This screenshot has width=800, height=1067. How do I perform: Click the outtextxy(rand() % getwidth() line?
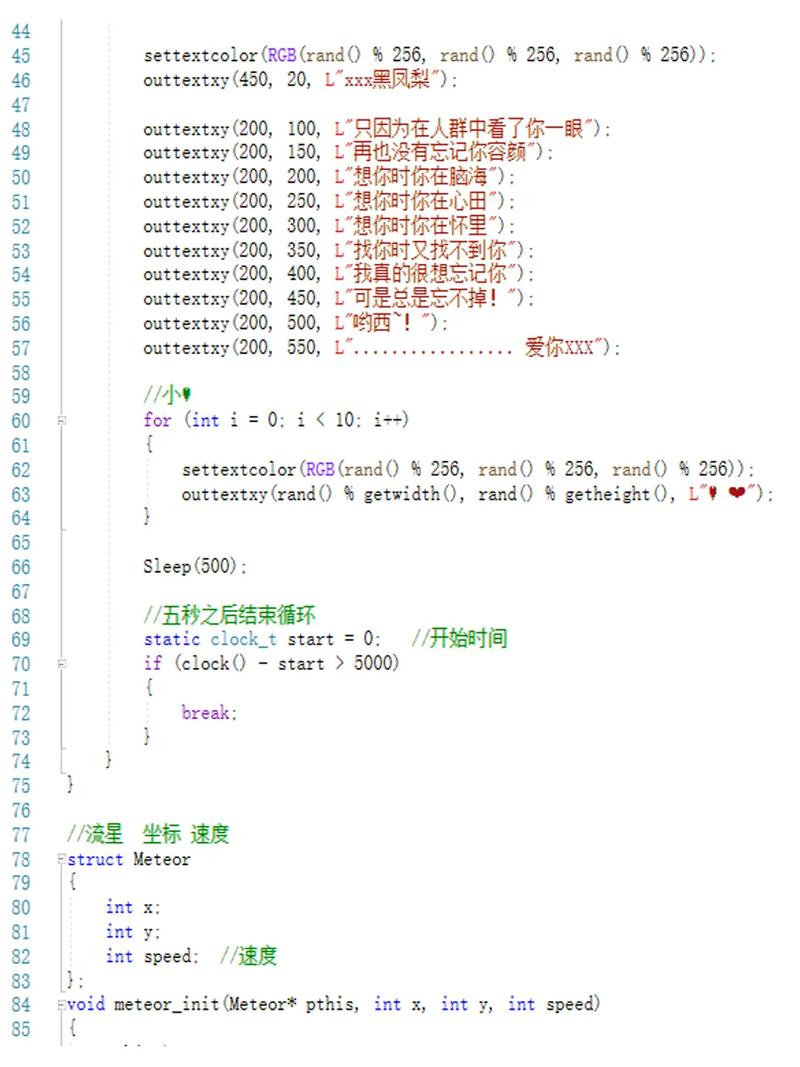(478, 493)
